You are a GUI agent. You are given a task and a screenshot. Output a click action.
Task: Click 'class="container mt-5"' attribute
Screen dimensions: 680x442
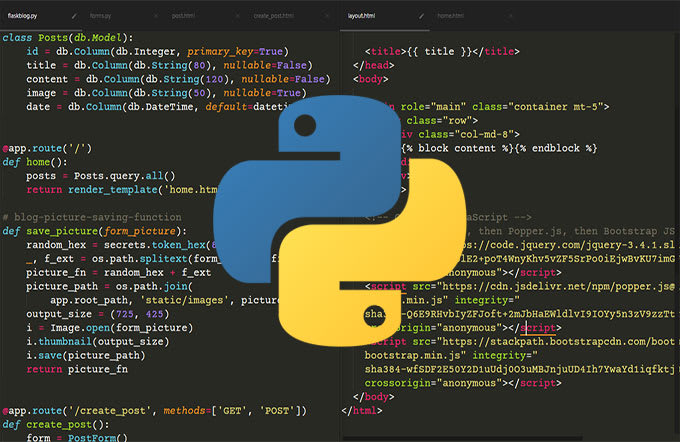pos(540,107)
